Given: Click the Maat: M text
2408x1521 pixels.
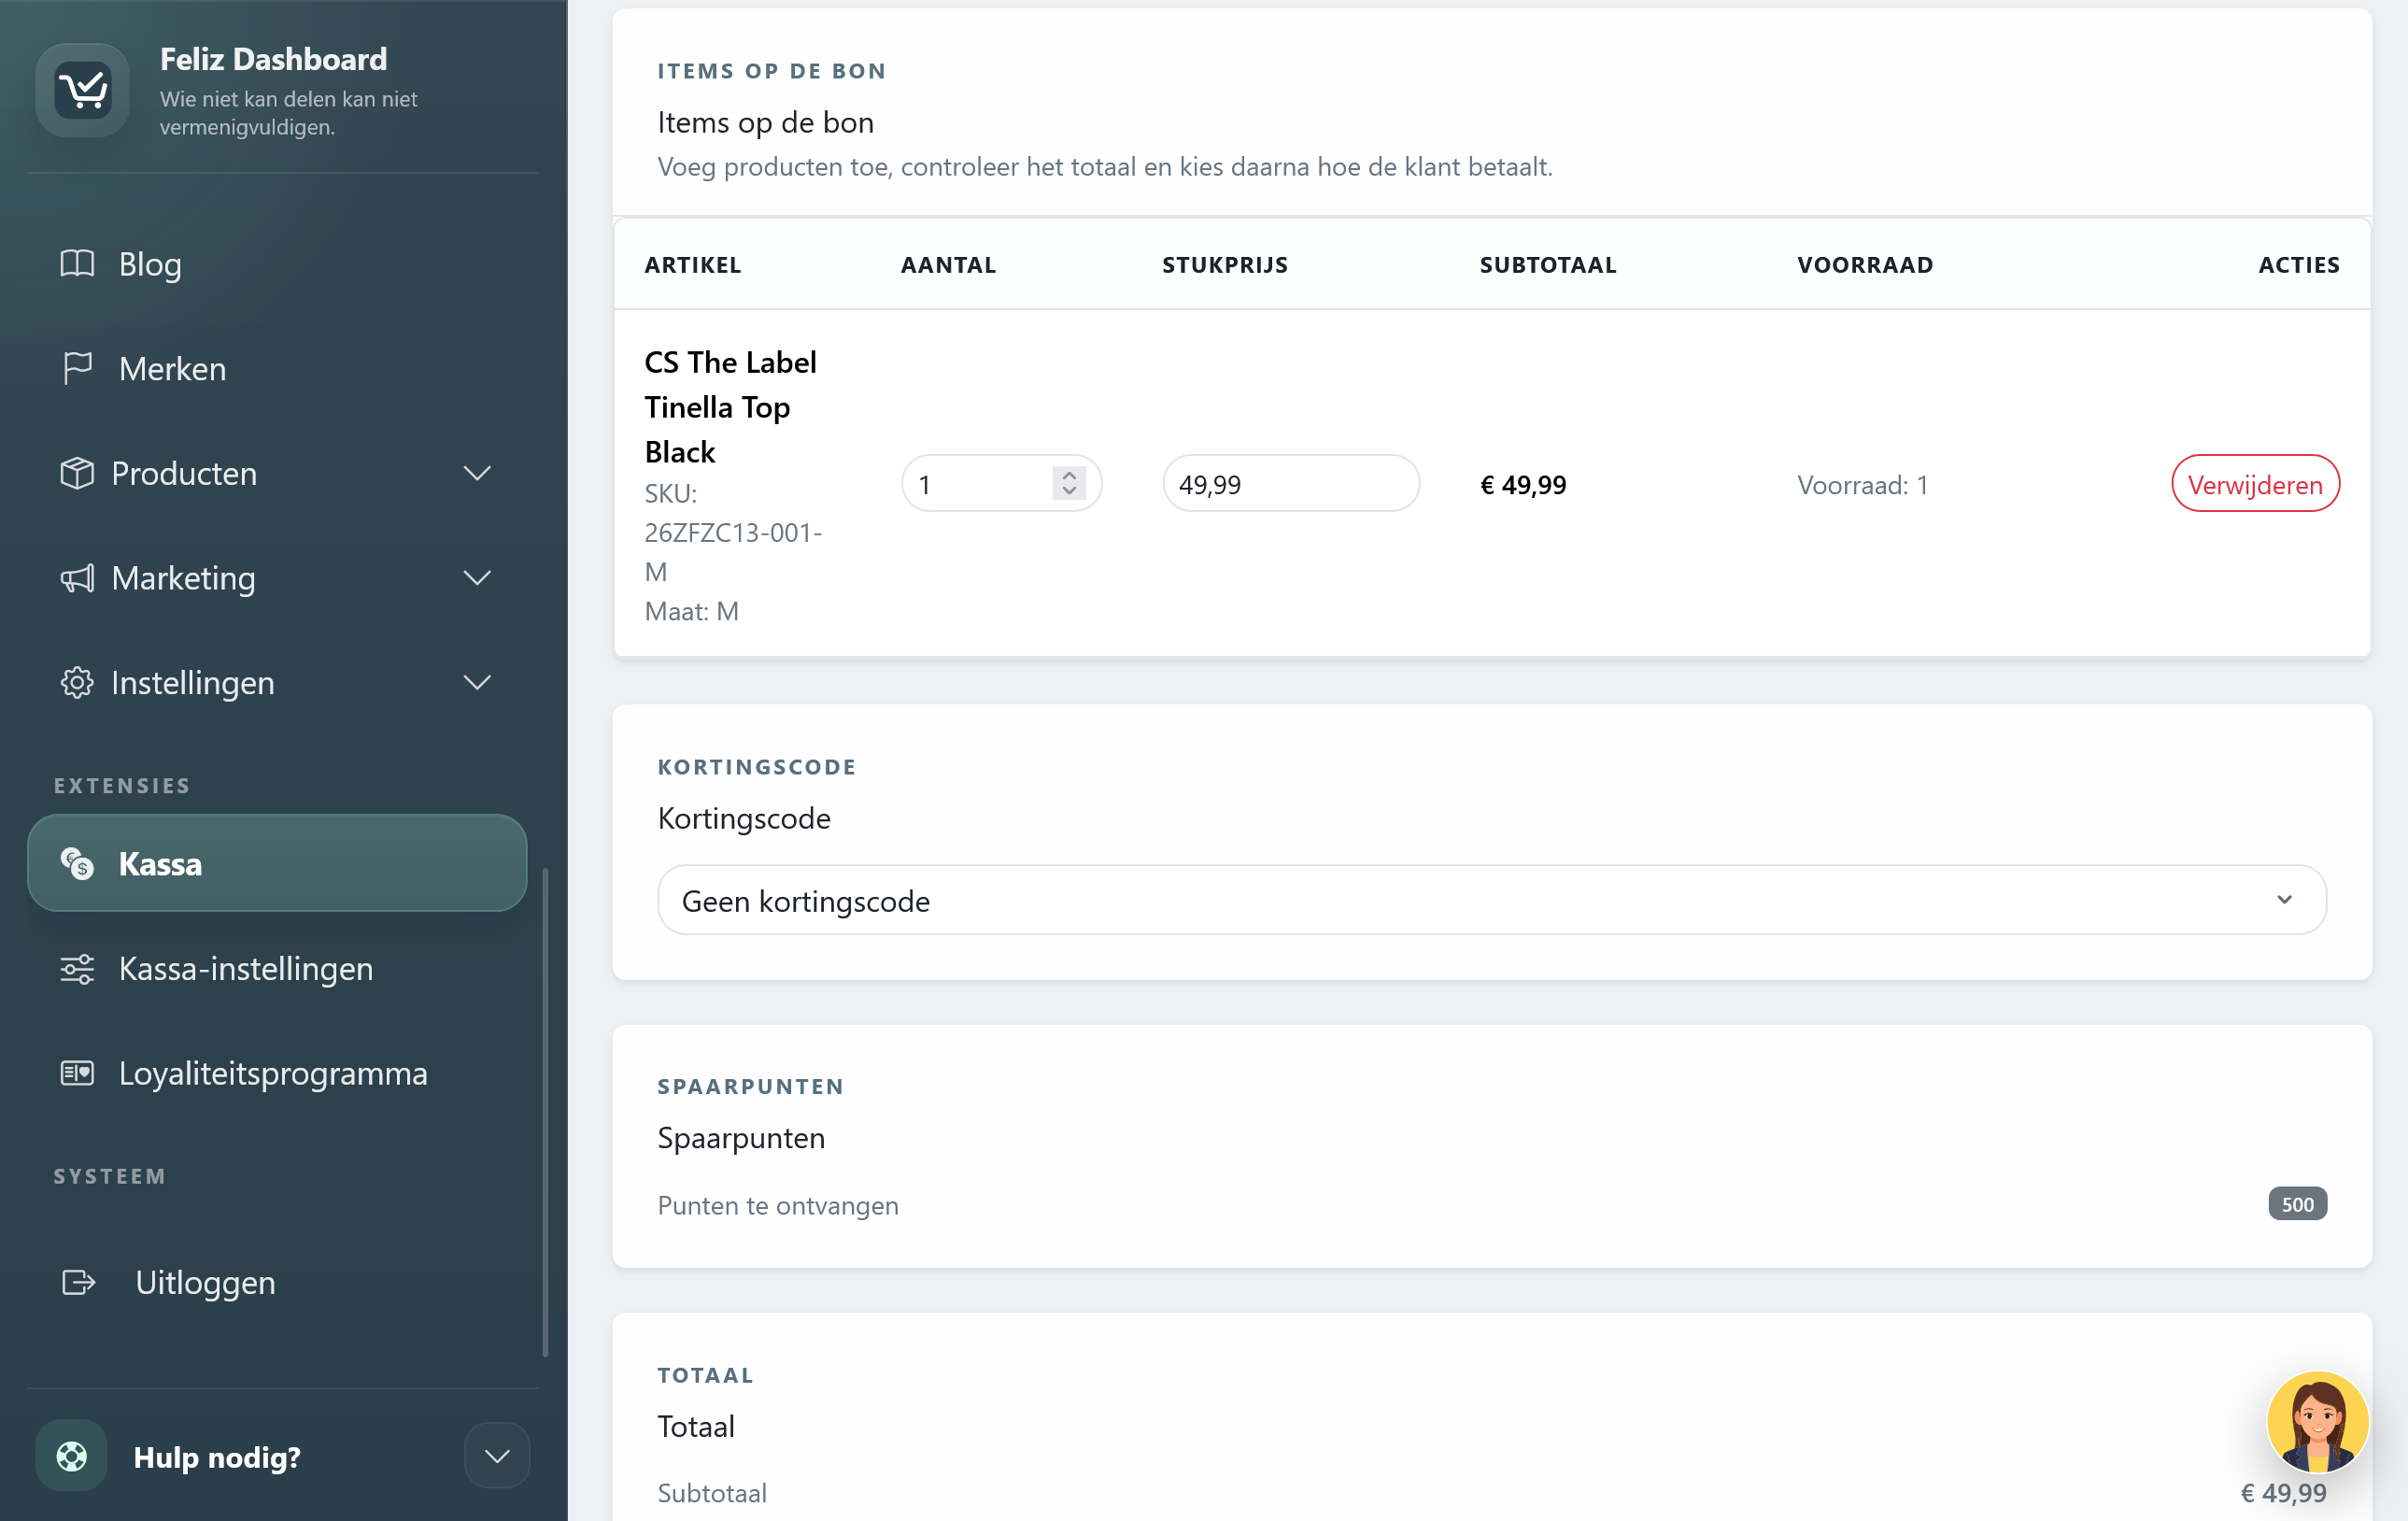Looking at the screenshot, I should [691, 611].
